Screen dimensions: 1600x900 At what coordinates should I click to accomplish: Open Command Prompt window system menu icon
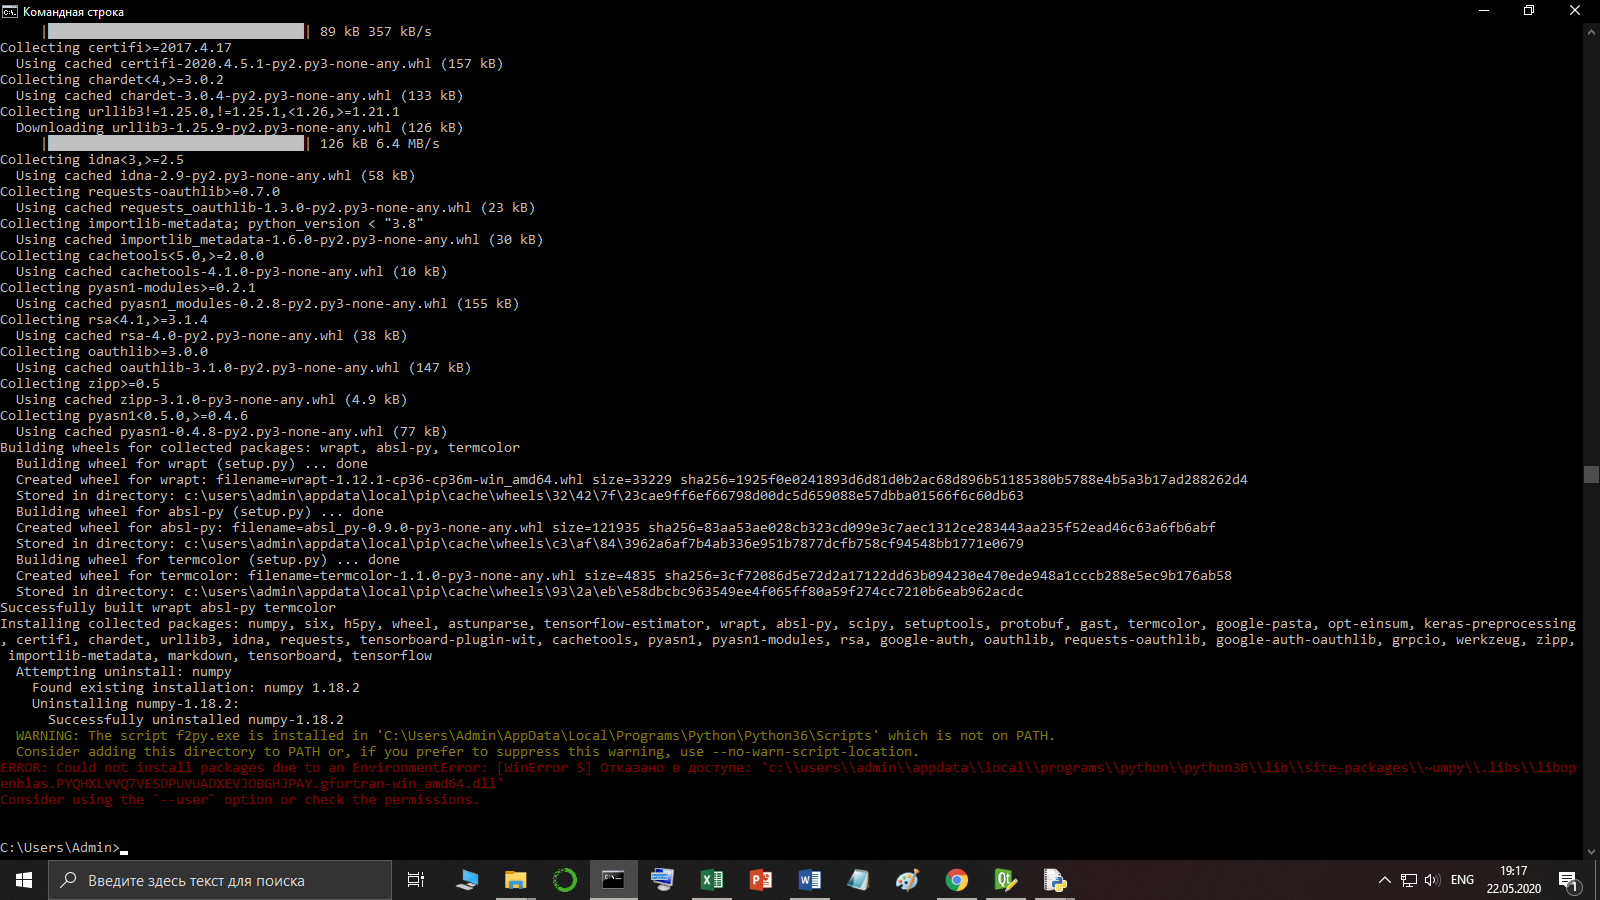[10, 11]
